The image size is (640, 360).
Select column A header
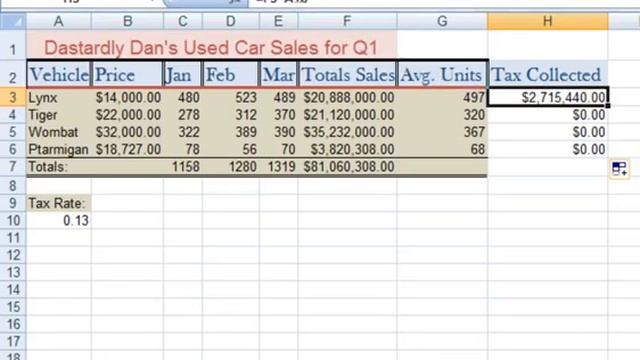59,22
